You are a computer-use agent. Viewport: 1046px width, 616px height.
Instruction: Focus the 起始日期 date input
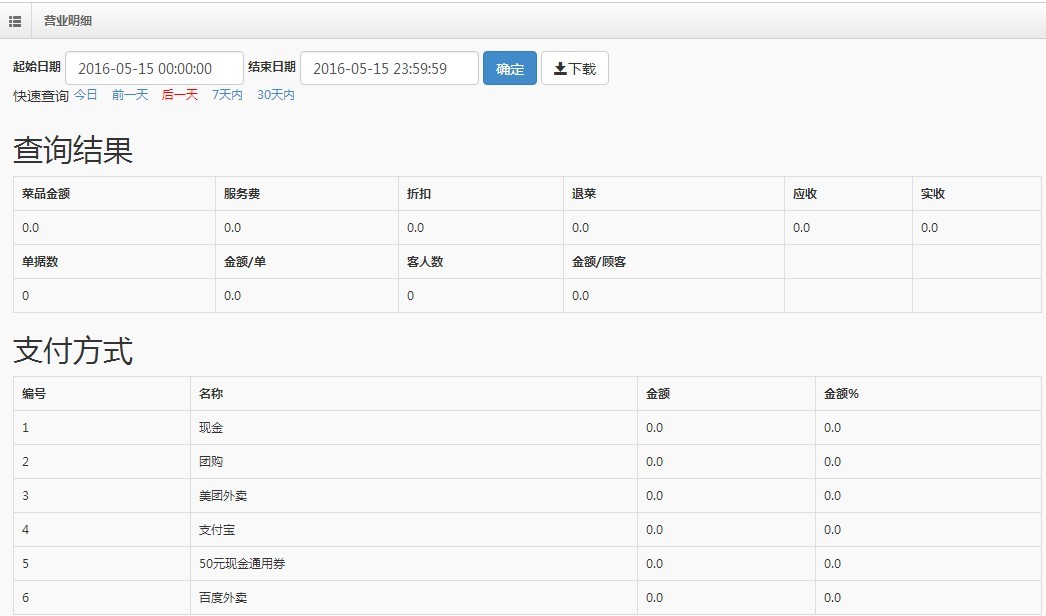[154, 68]
